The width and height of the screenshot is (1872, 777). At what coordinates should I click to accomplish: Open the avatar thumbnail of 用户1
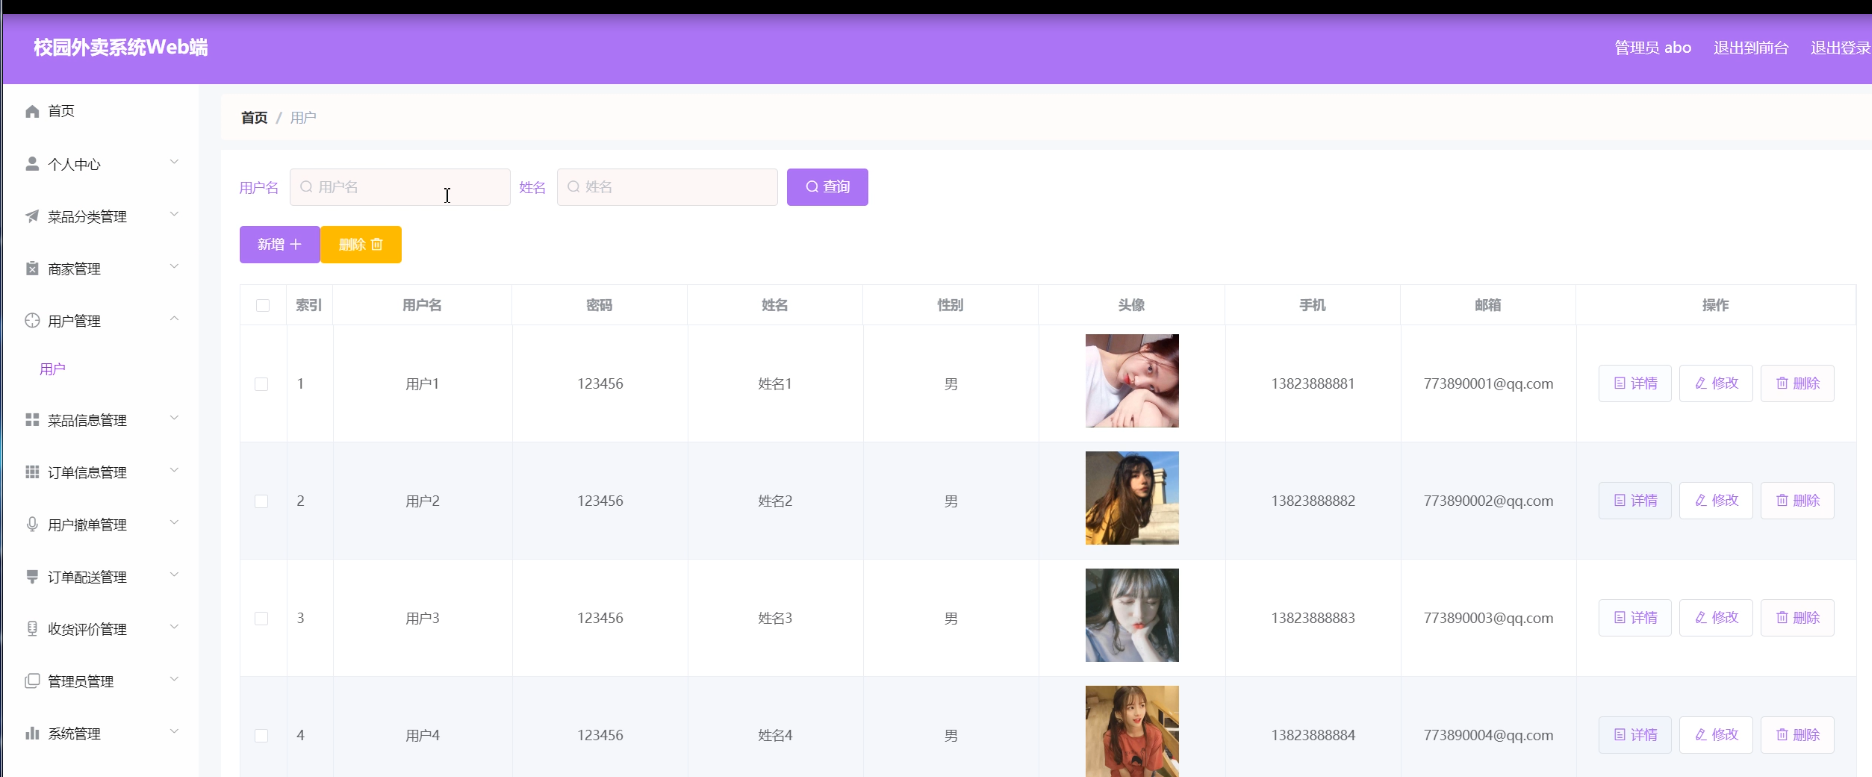(x=1132, y=381)
